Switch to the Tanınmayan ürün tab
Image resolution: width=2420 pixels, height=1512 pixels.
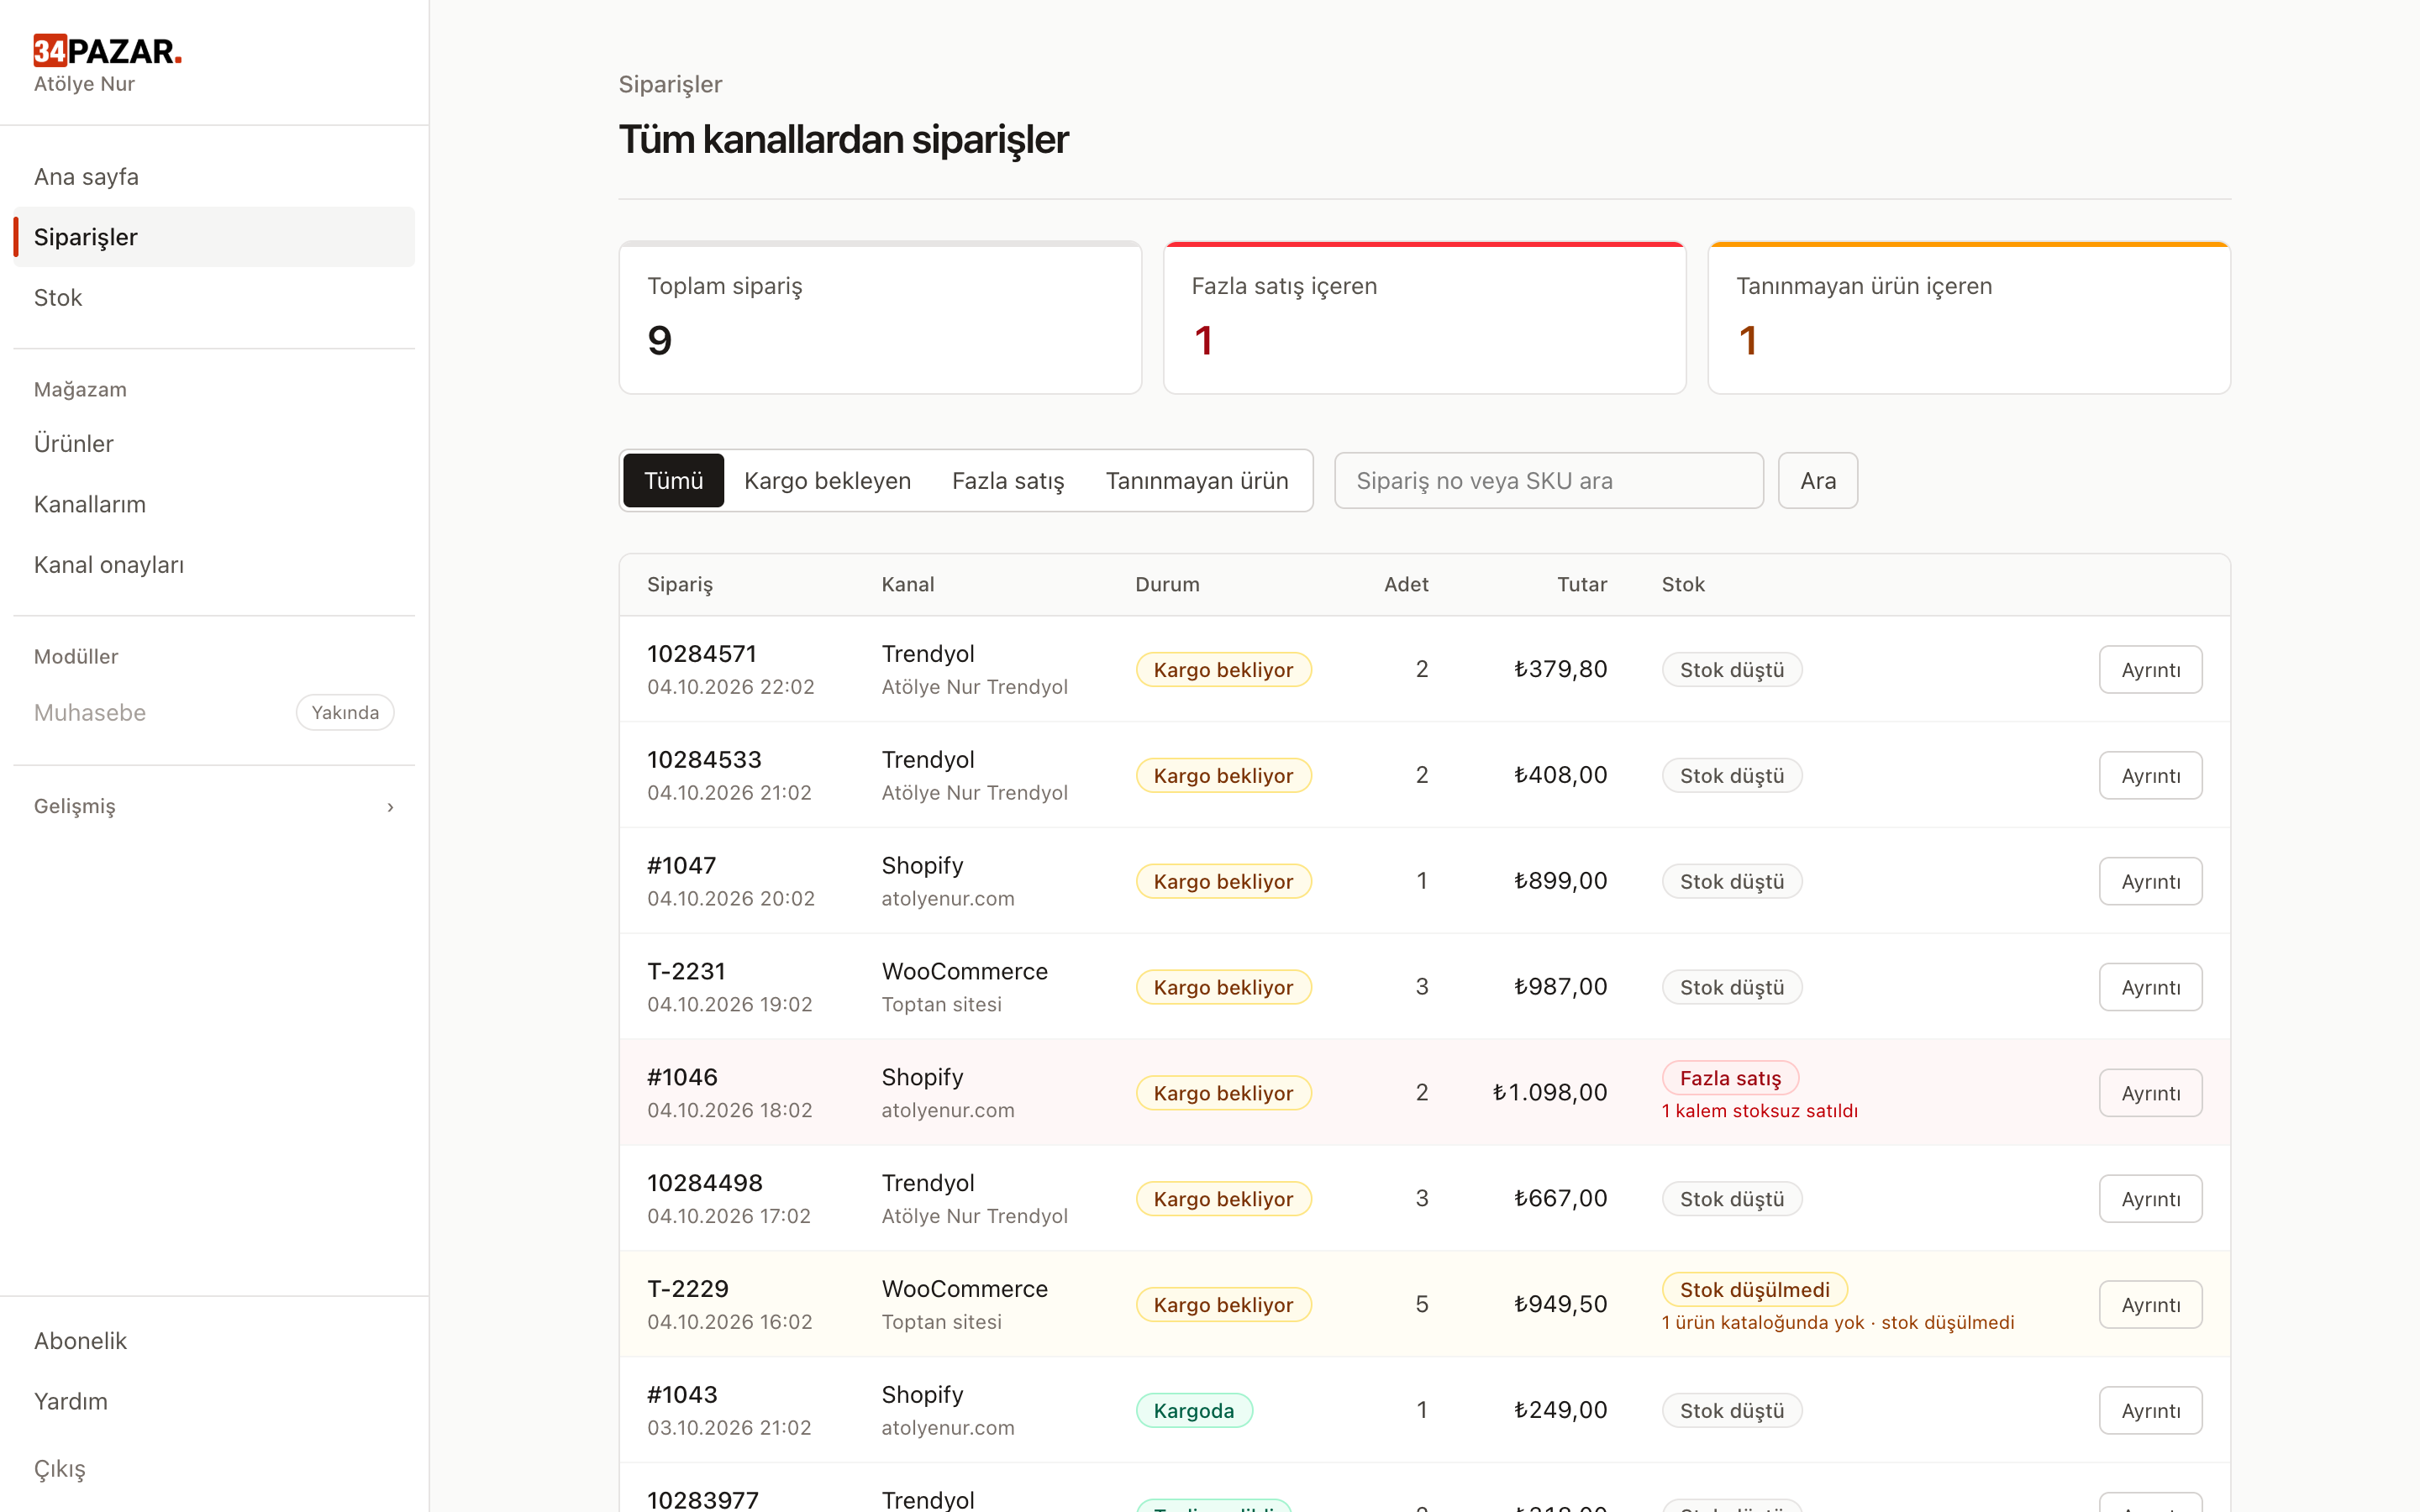click(1197, 481)
